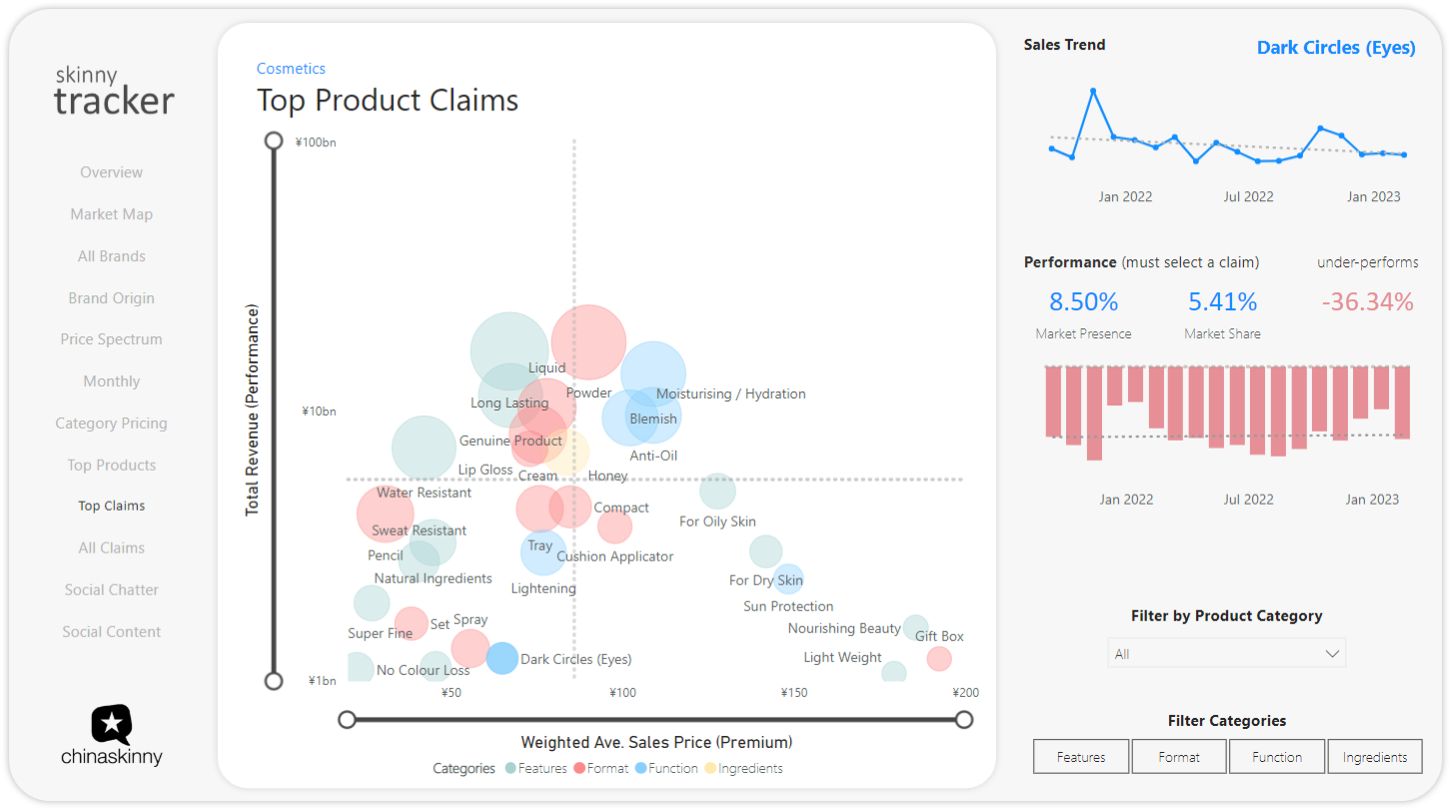Select the Liquid bubble in chart

point(510,351)
